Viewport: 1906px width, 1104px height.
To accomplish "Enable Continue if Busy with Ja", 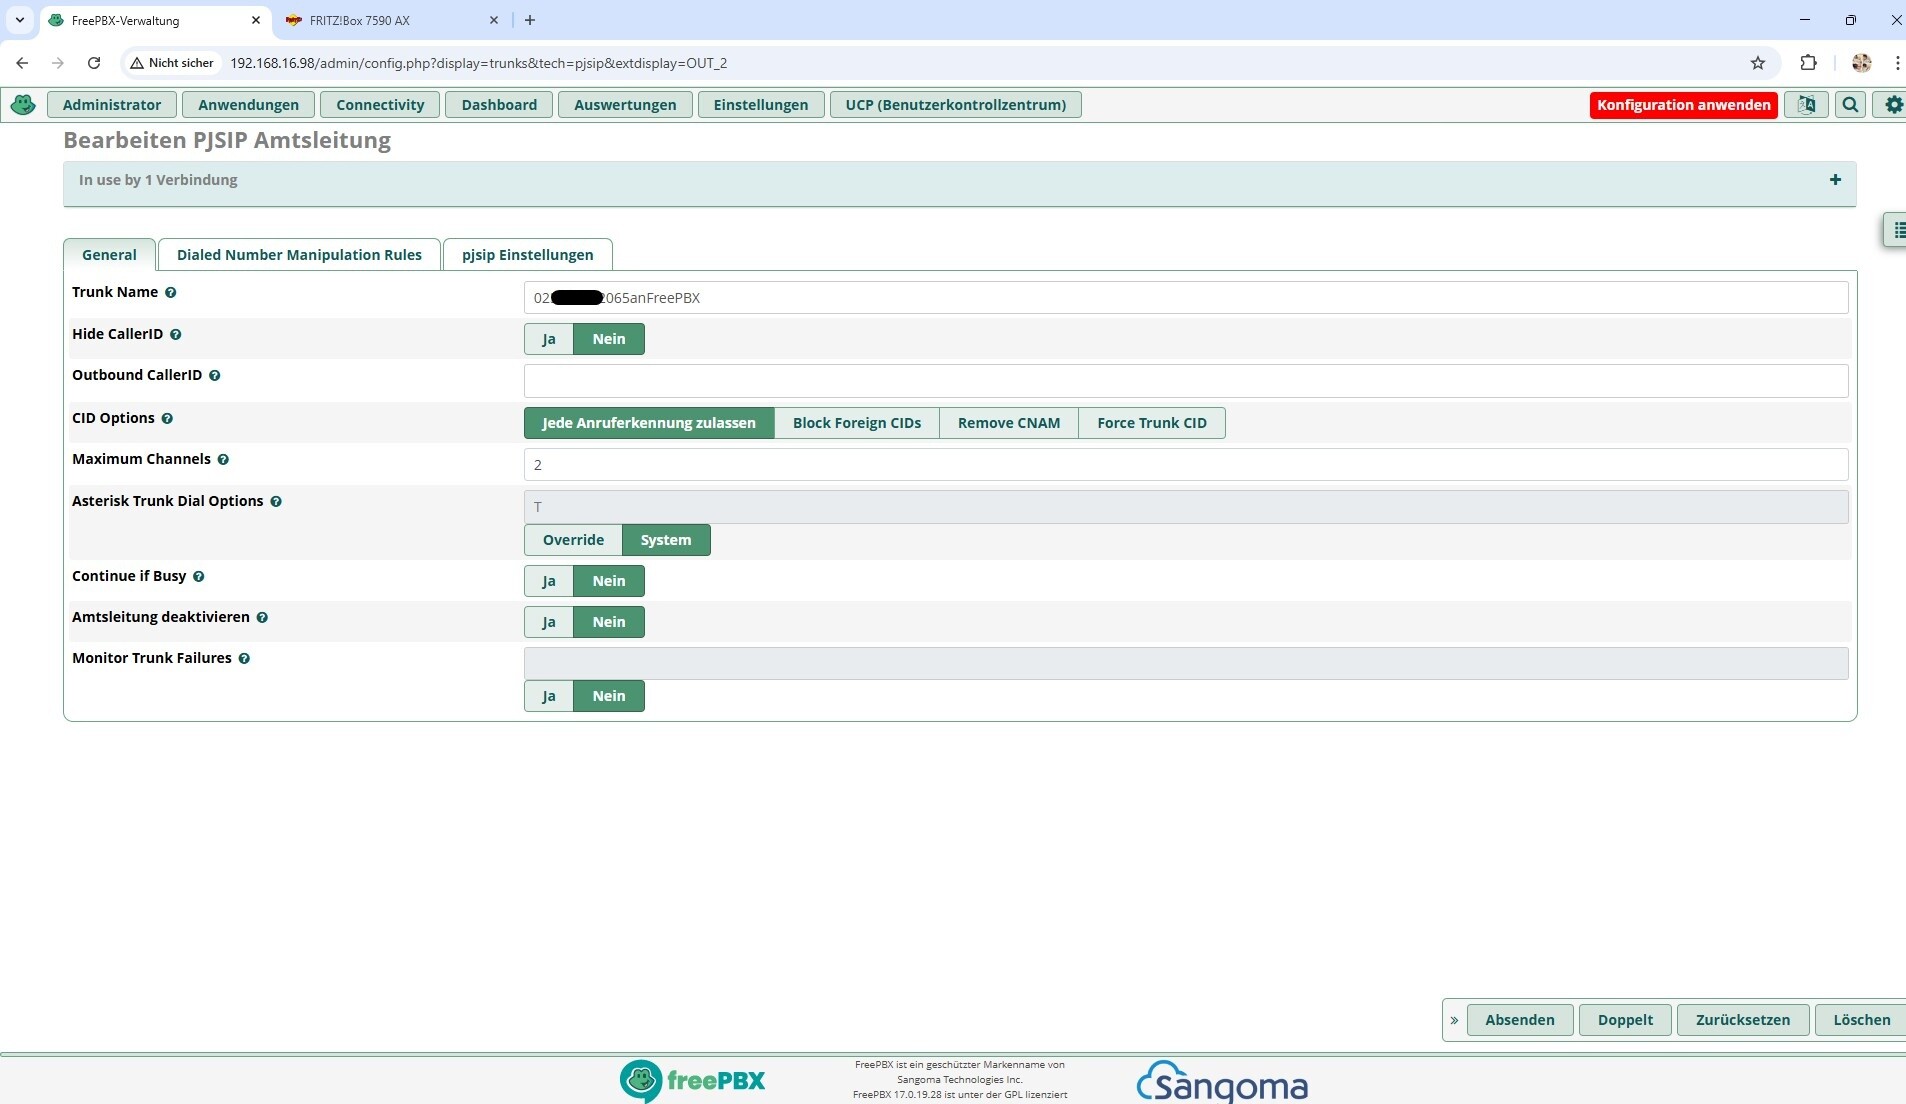I will pyautogui.click(x=548, y=581).
